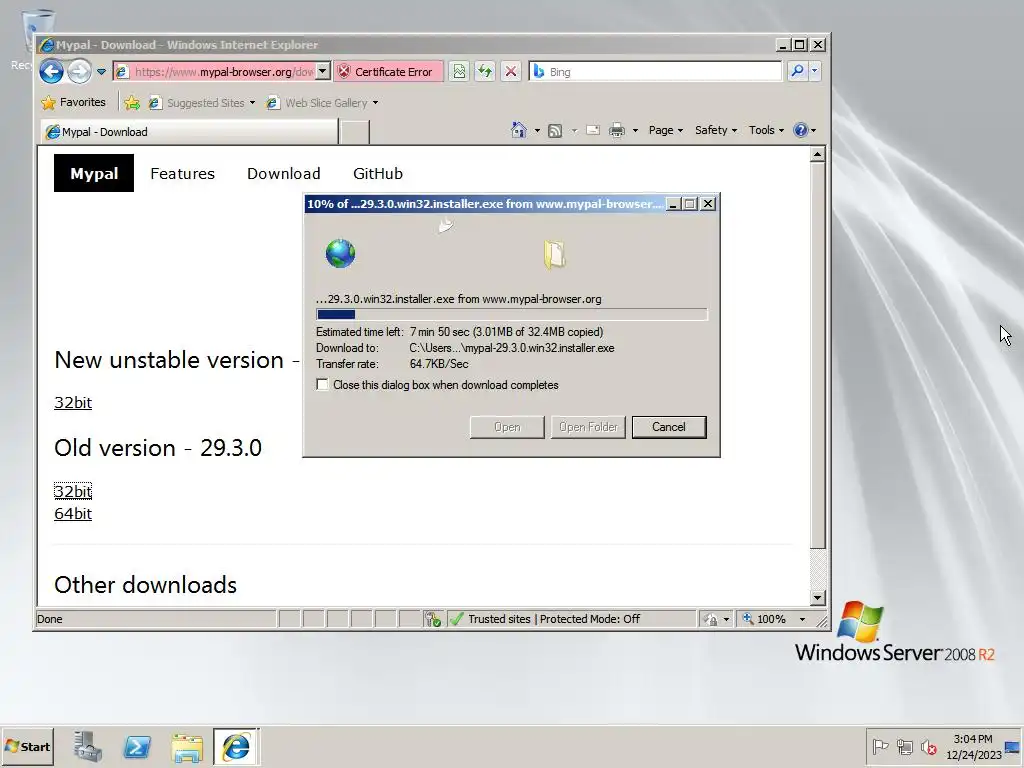Click the Action Center flag tray icon
This screenshot has height=768, width=1024.
pos(880,746)
